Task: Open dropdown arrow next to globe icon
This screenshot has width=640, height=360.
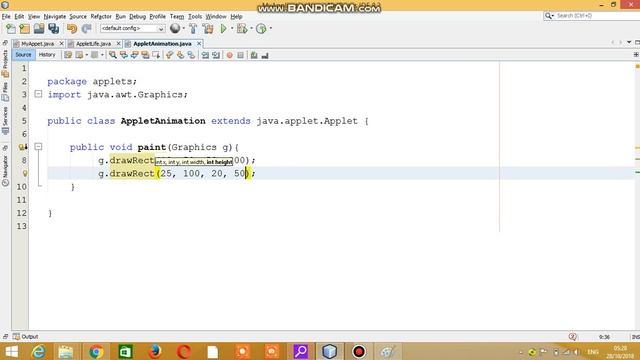Action: tap(184, 28)
